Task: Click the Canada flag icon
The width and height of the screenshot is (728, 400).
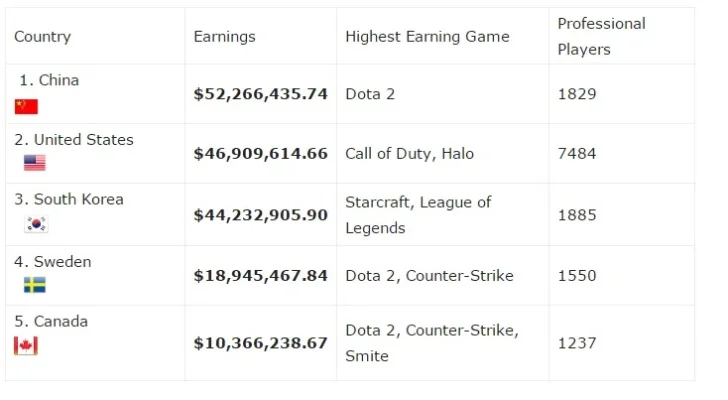Action: (26, 345)
